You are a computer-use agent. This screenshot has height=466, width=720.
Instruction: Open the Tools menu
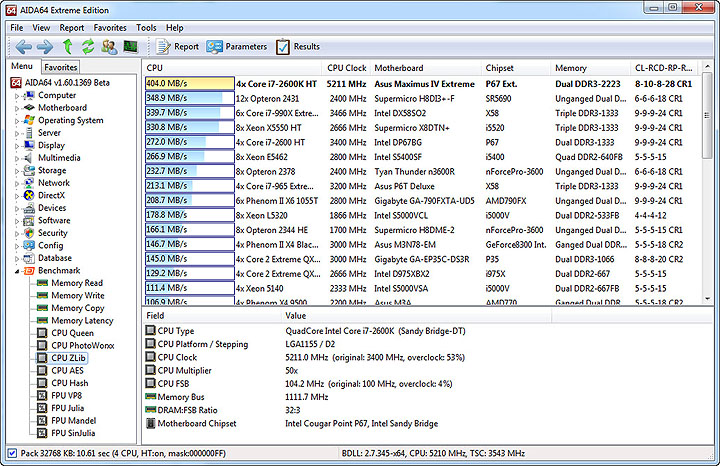[x=146, y=28]
